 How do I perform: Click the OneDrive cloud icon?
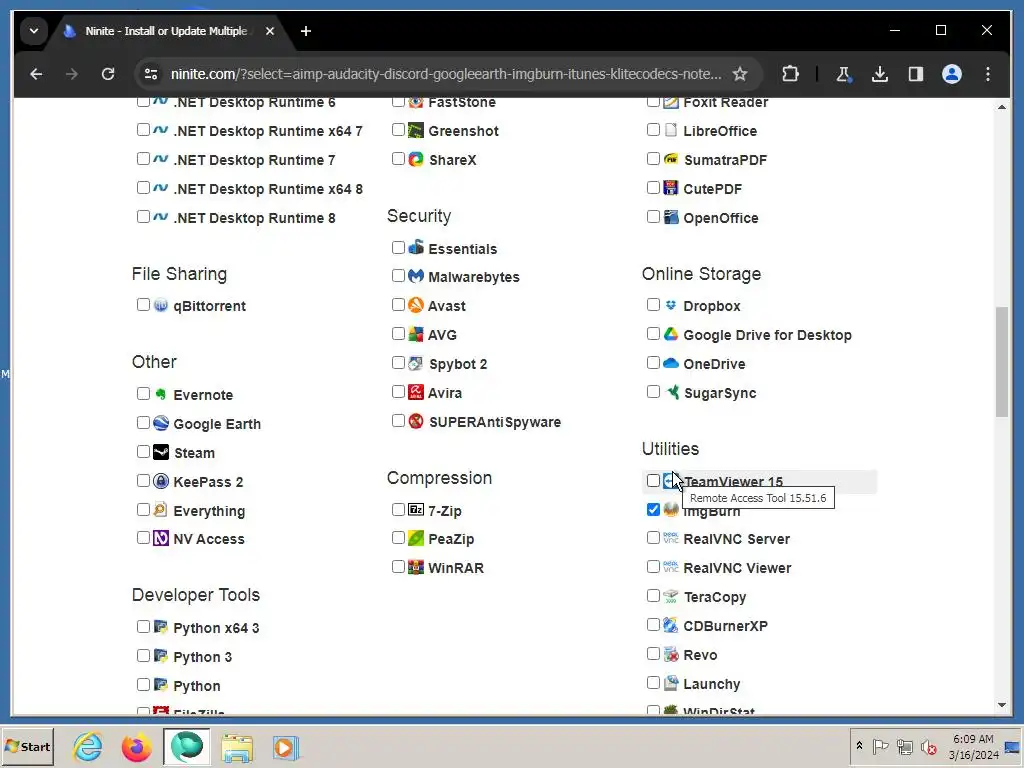(x=671, y=363)
